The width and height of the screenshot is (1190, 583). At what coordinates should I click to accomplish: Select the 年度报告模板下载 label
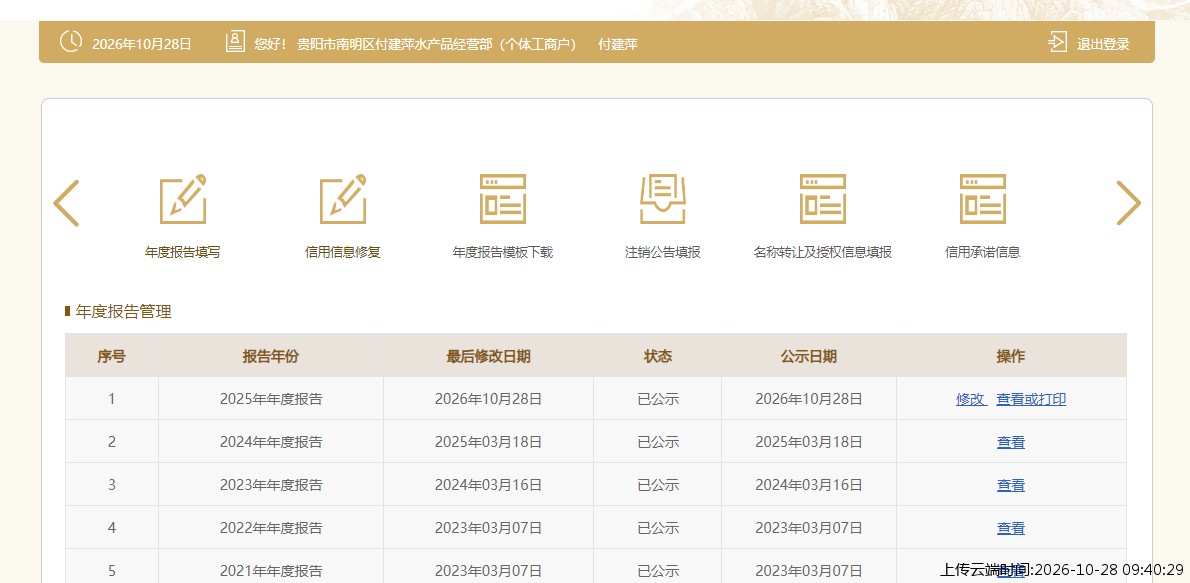[502, 252]
